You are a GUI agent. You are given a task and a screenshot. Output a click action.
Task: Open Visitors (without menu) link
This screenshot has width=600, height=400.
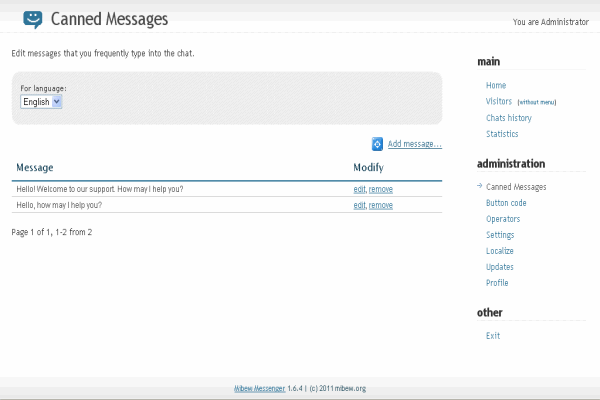pyautogui.click(x=536, y=102)
